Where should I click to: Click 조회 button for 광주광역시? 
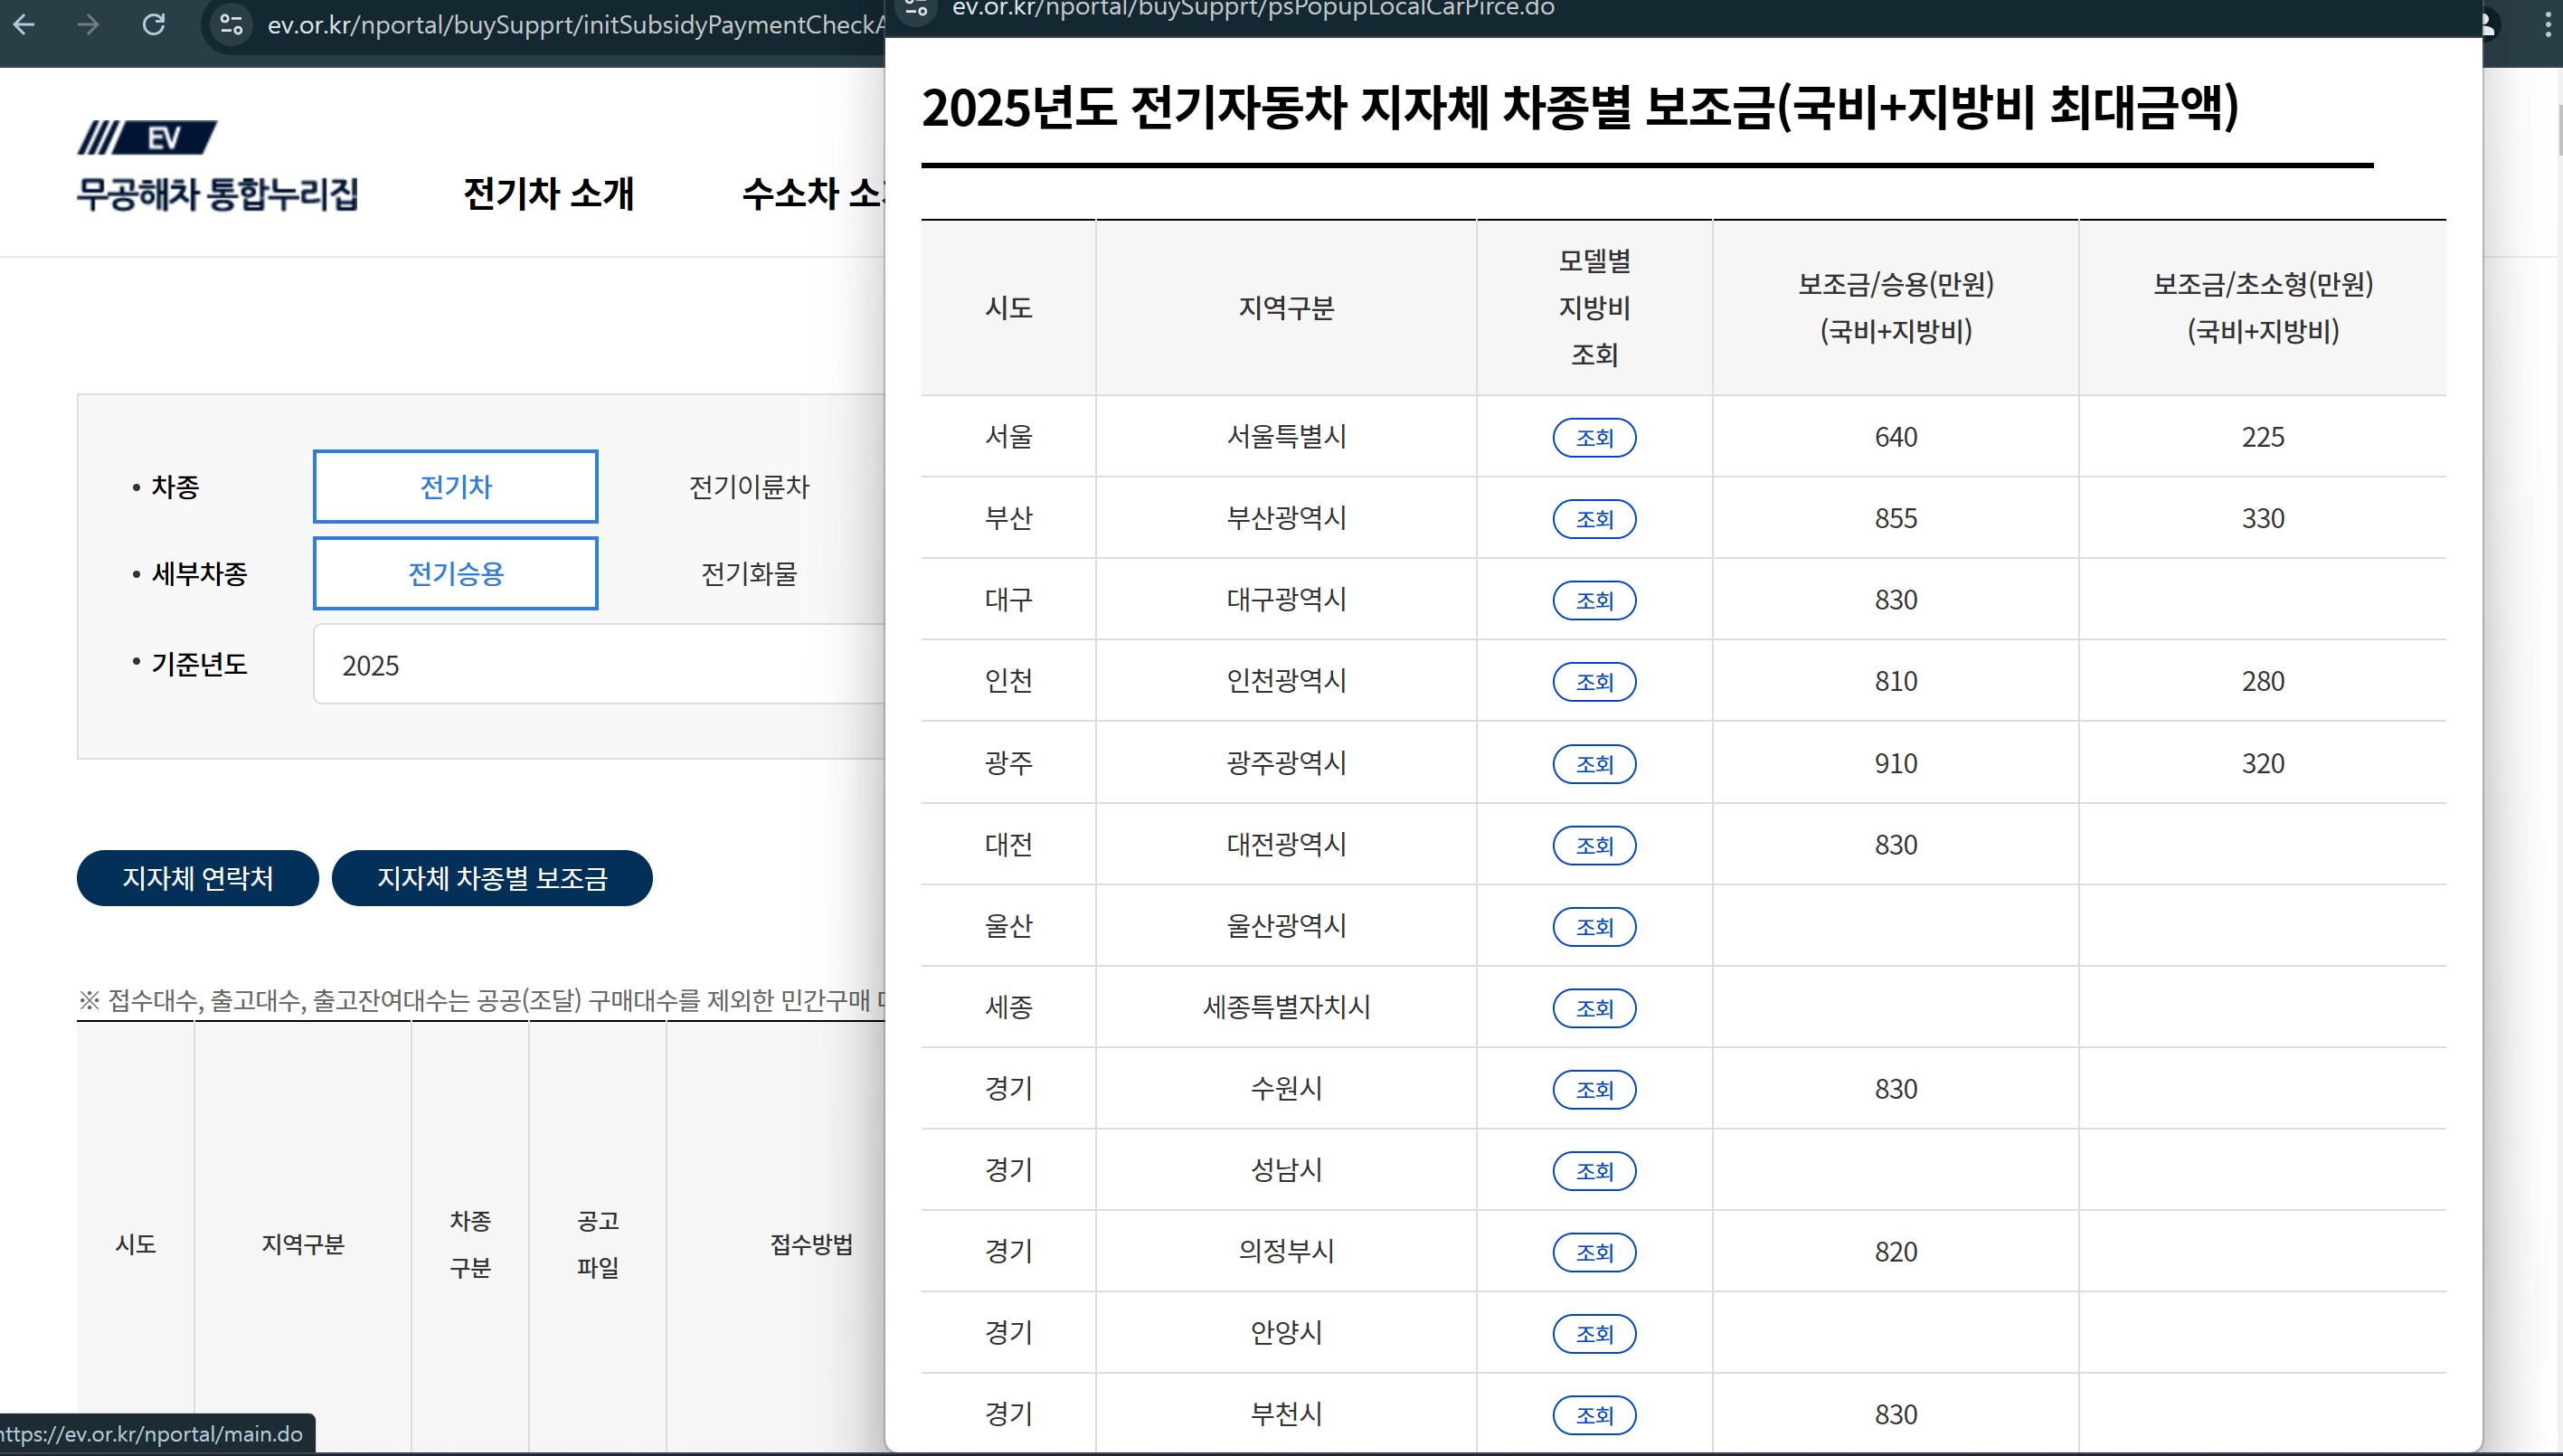[x=1594, y=764]
